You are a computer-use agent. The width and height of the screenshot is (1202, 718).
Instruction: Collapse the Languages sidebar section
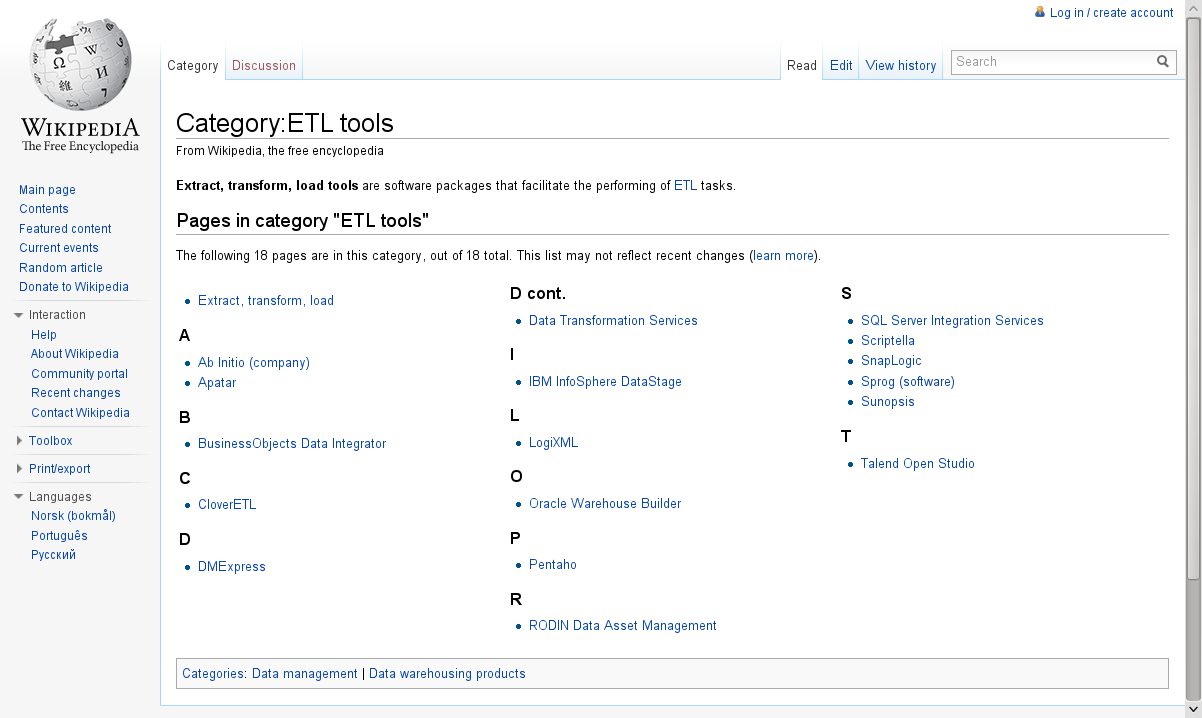coord(19,497)
